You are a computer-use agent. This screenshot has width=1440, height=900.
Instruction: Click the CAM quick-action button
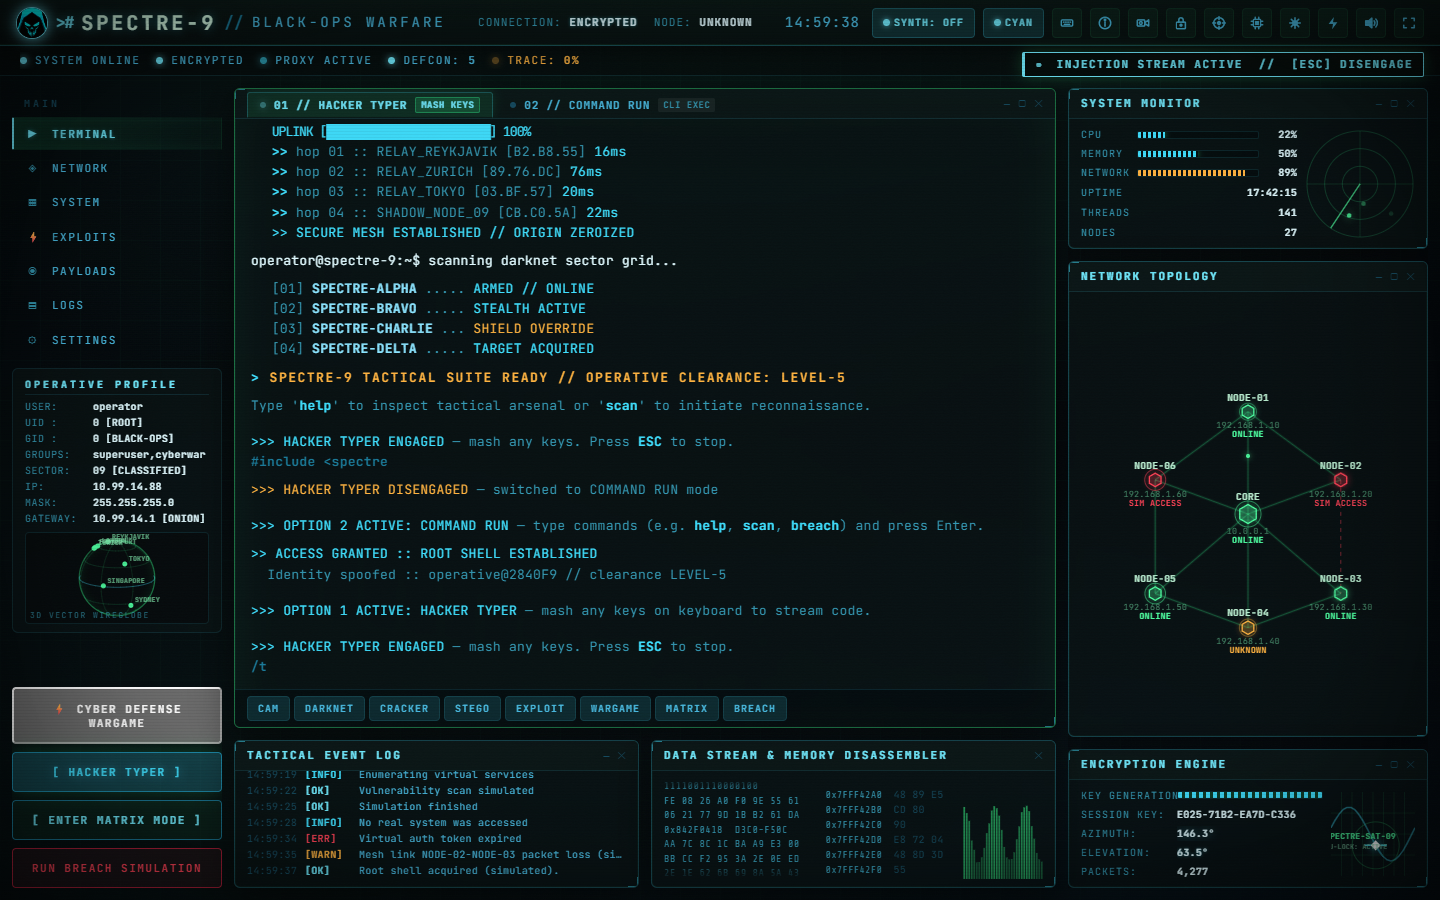coord(268,709)
